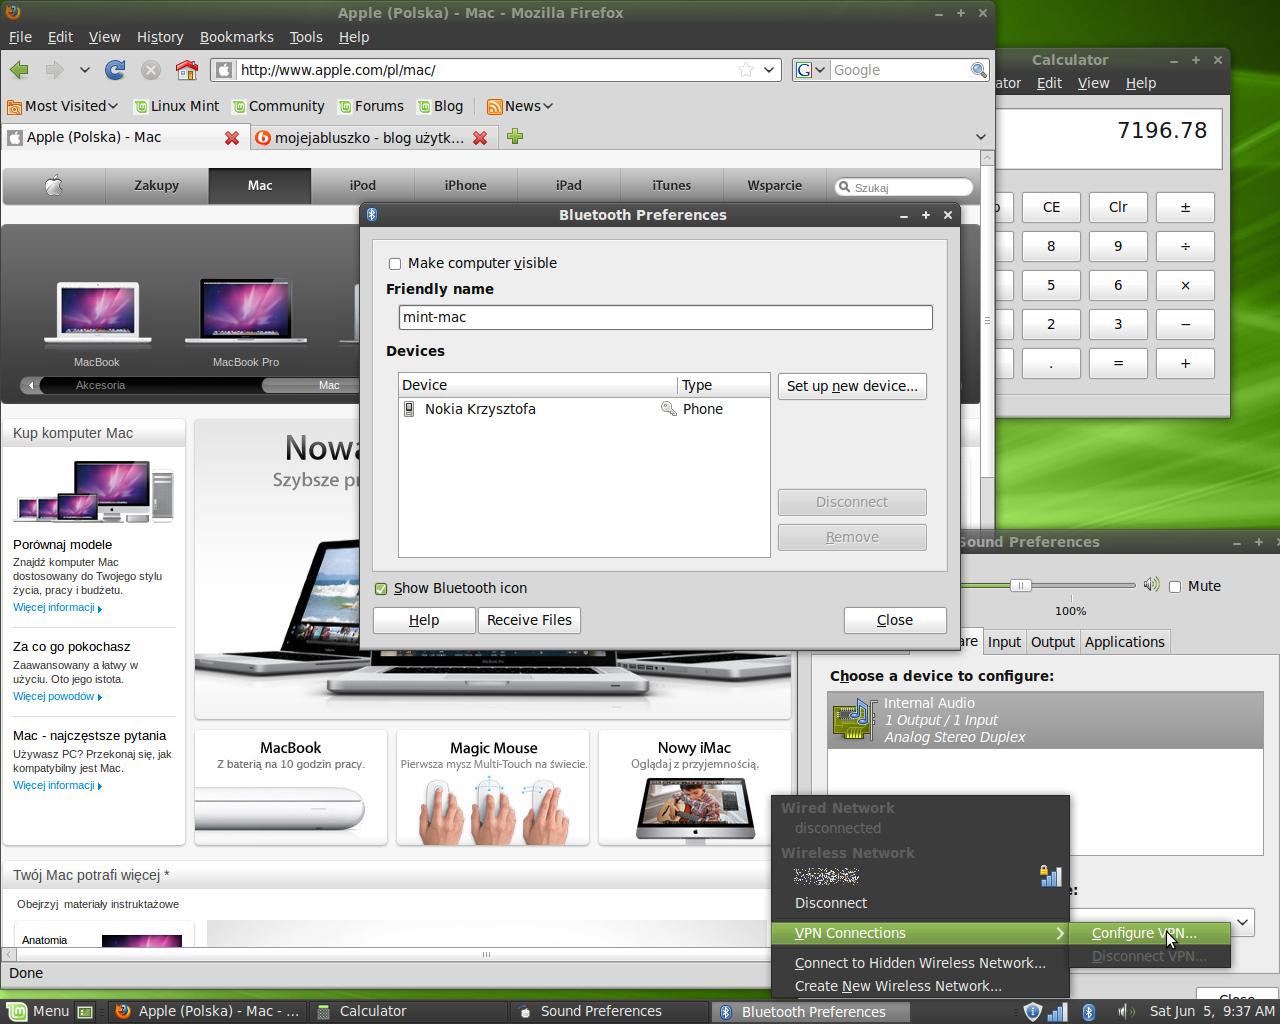1280x1024 pixels.
Task: Tick the Mute checkbox in Sound Preferences
Action: 1175,587
